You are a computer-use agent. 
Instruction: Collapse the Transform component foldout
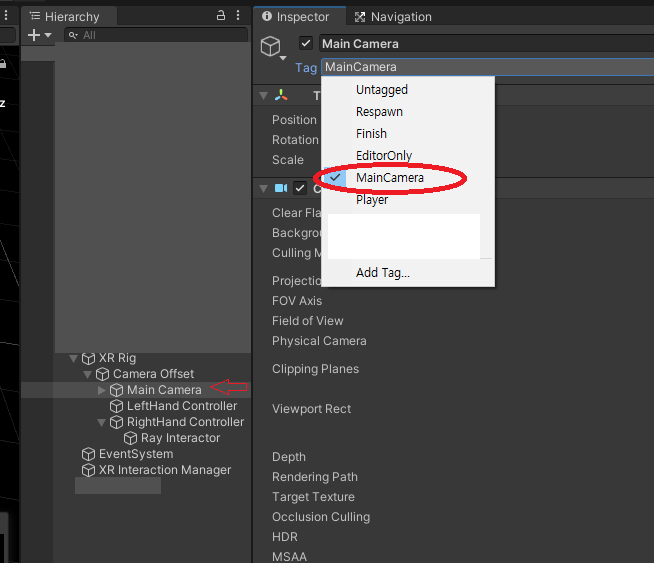point(263,96)
